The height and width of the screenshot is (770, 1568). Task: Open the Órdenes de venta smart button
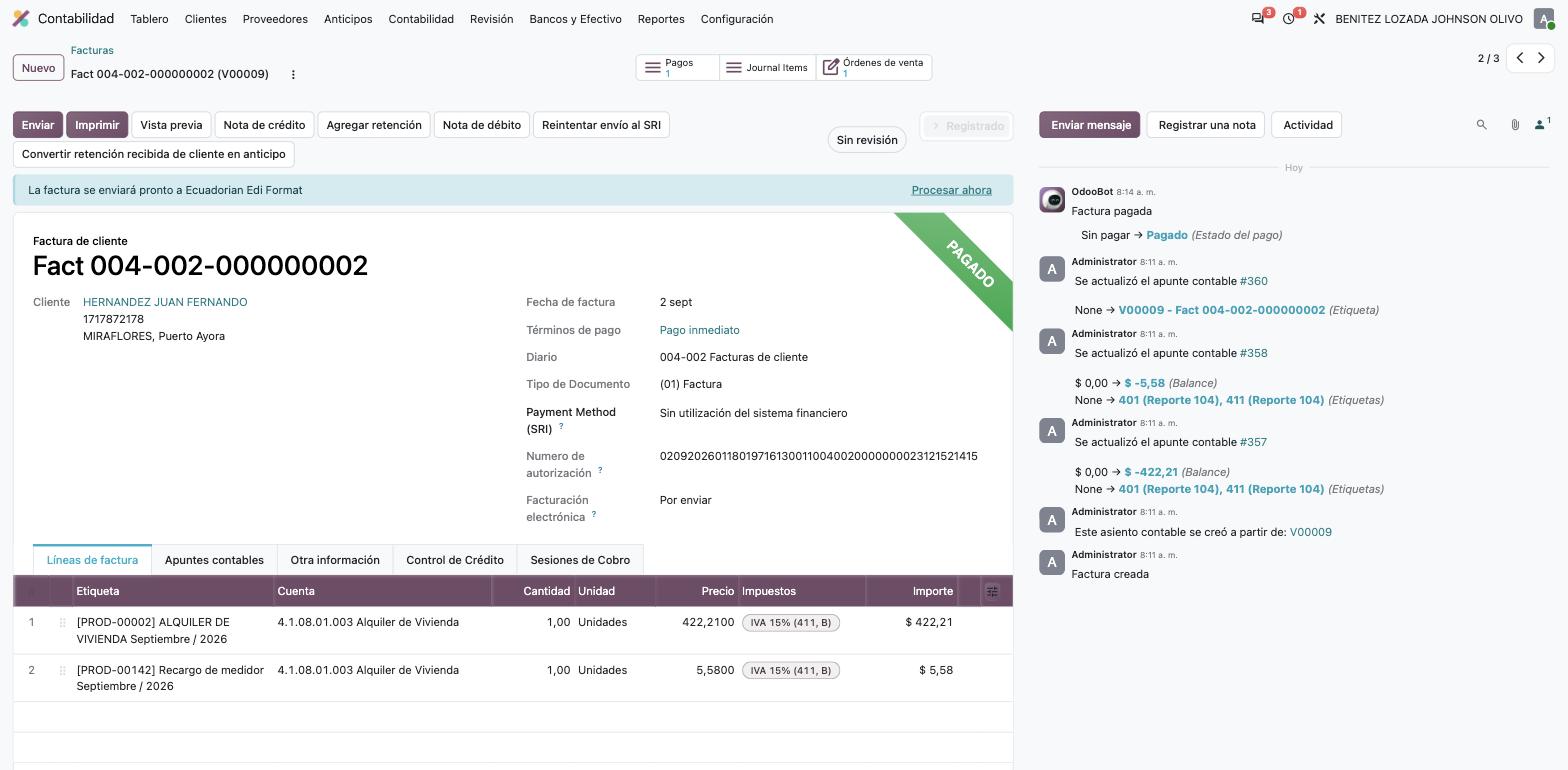(874, 68)
